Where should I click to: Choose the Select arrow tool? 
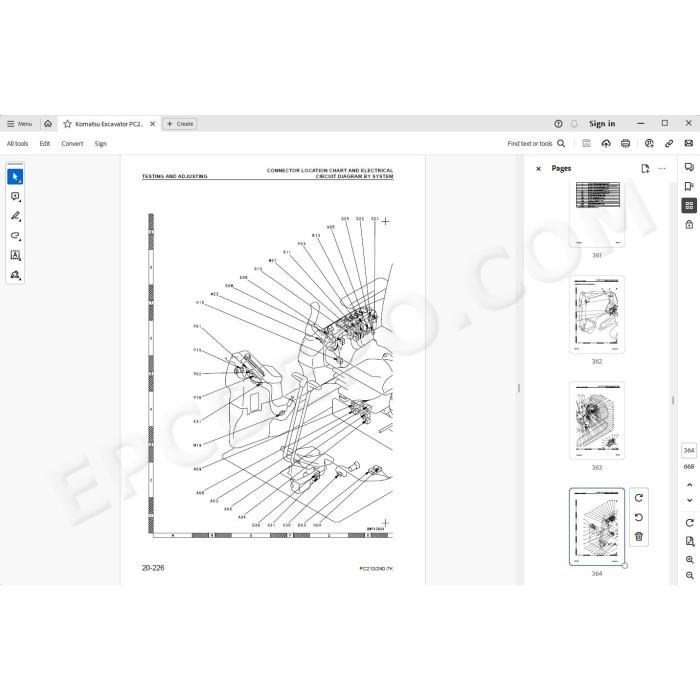click(x=15, y=177)
